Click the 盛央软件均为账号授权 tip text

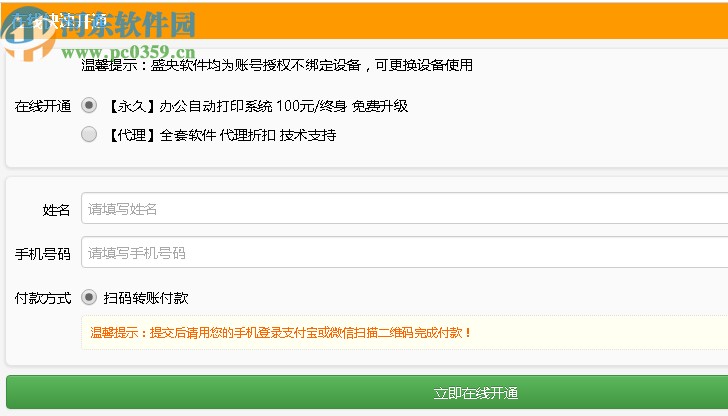(277, 65)
